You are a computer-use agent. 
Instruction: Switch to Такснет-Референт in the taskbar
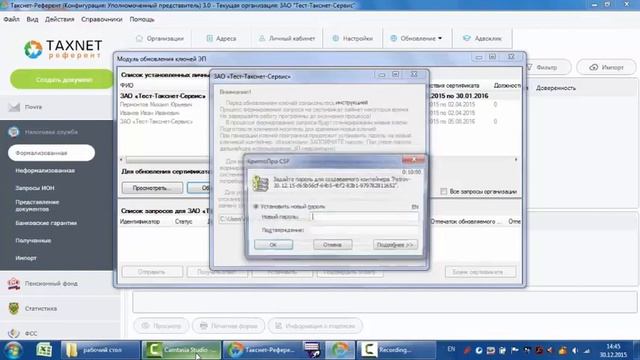262,350
